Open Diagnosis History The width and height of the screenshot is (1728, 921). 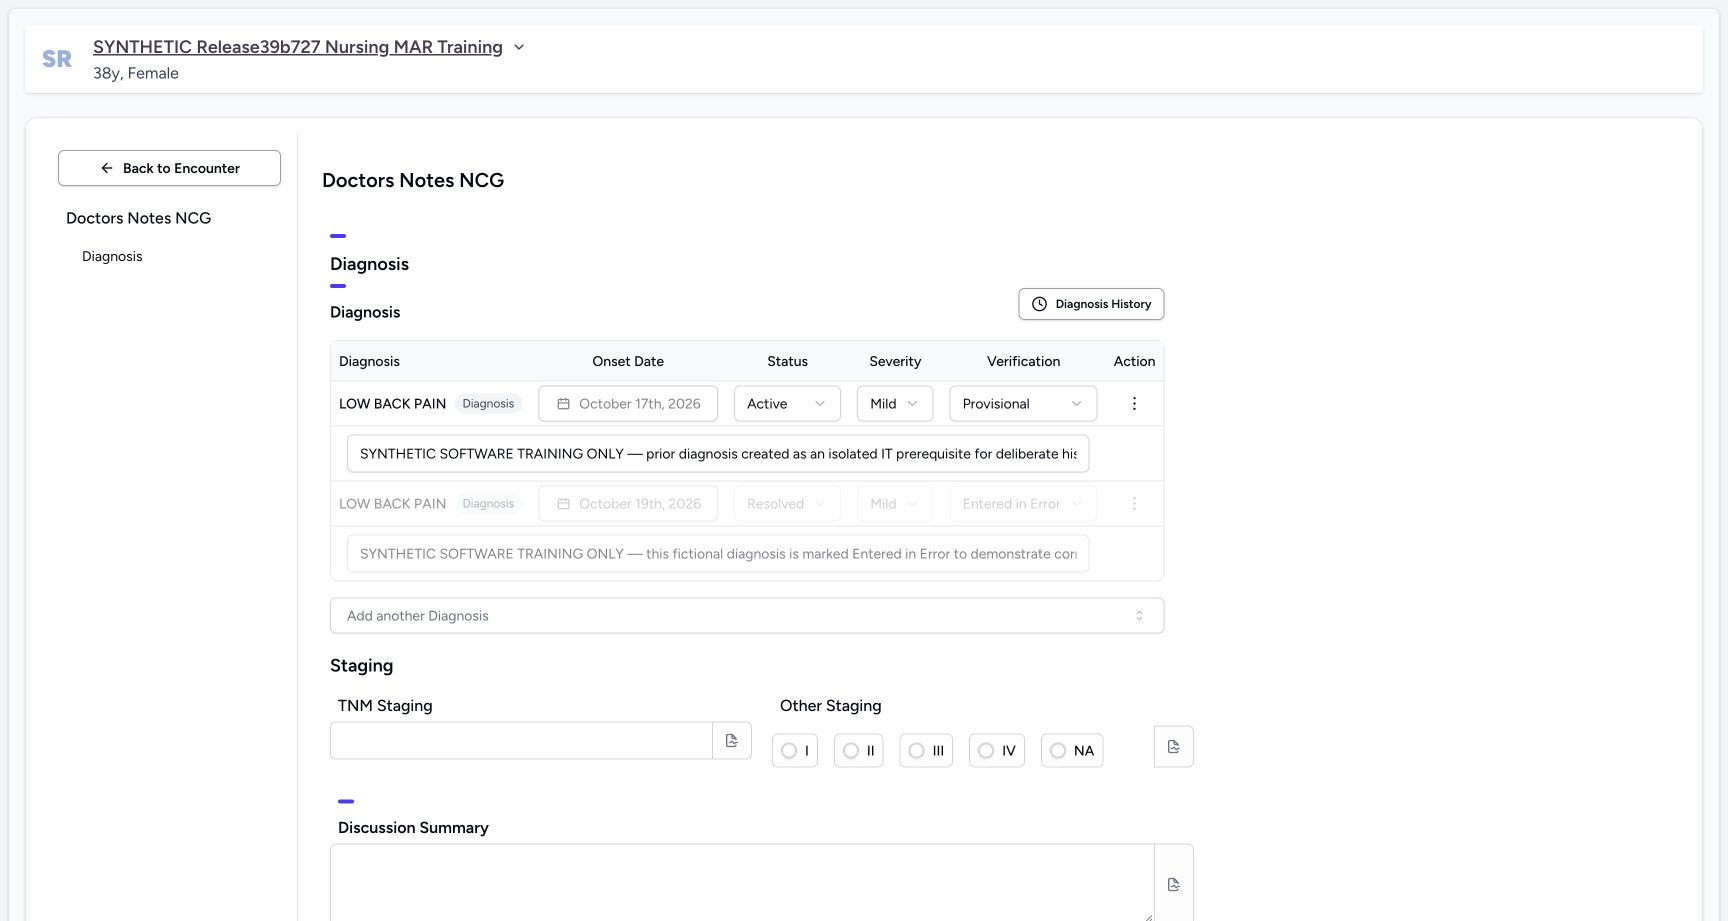[x=1091, y=304]
